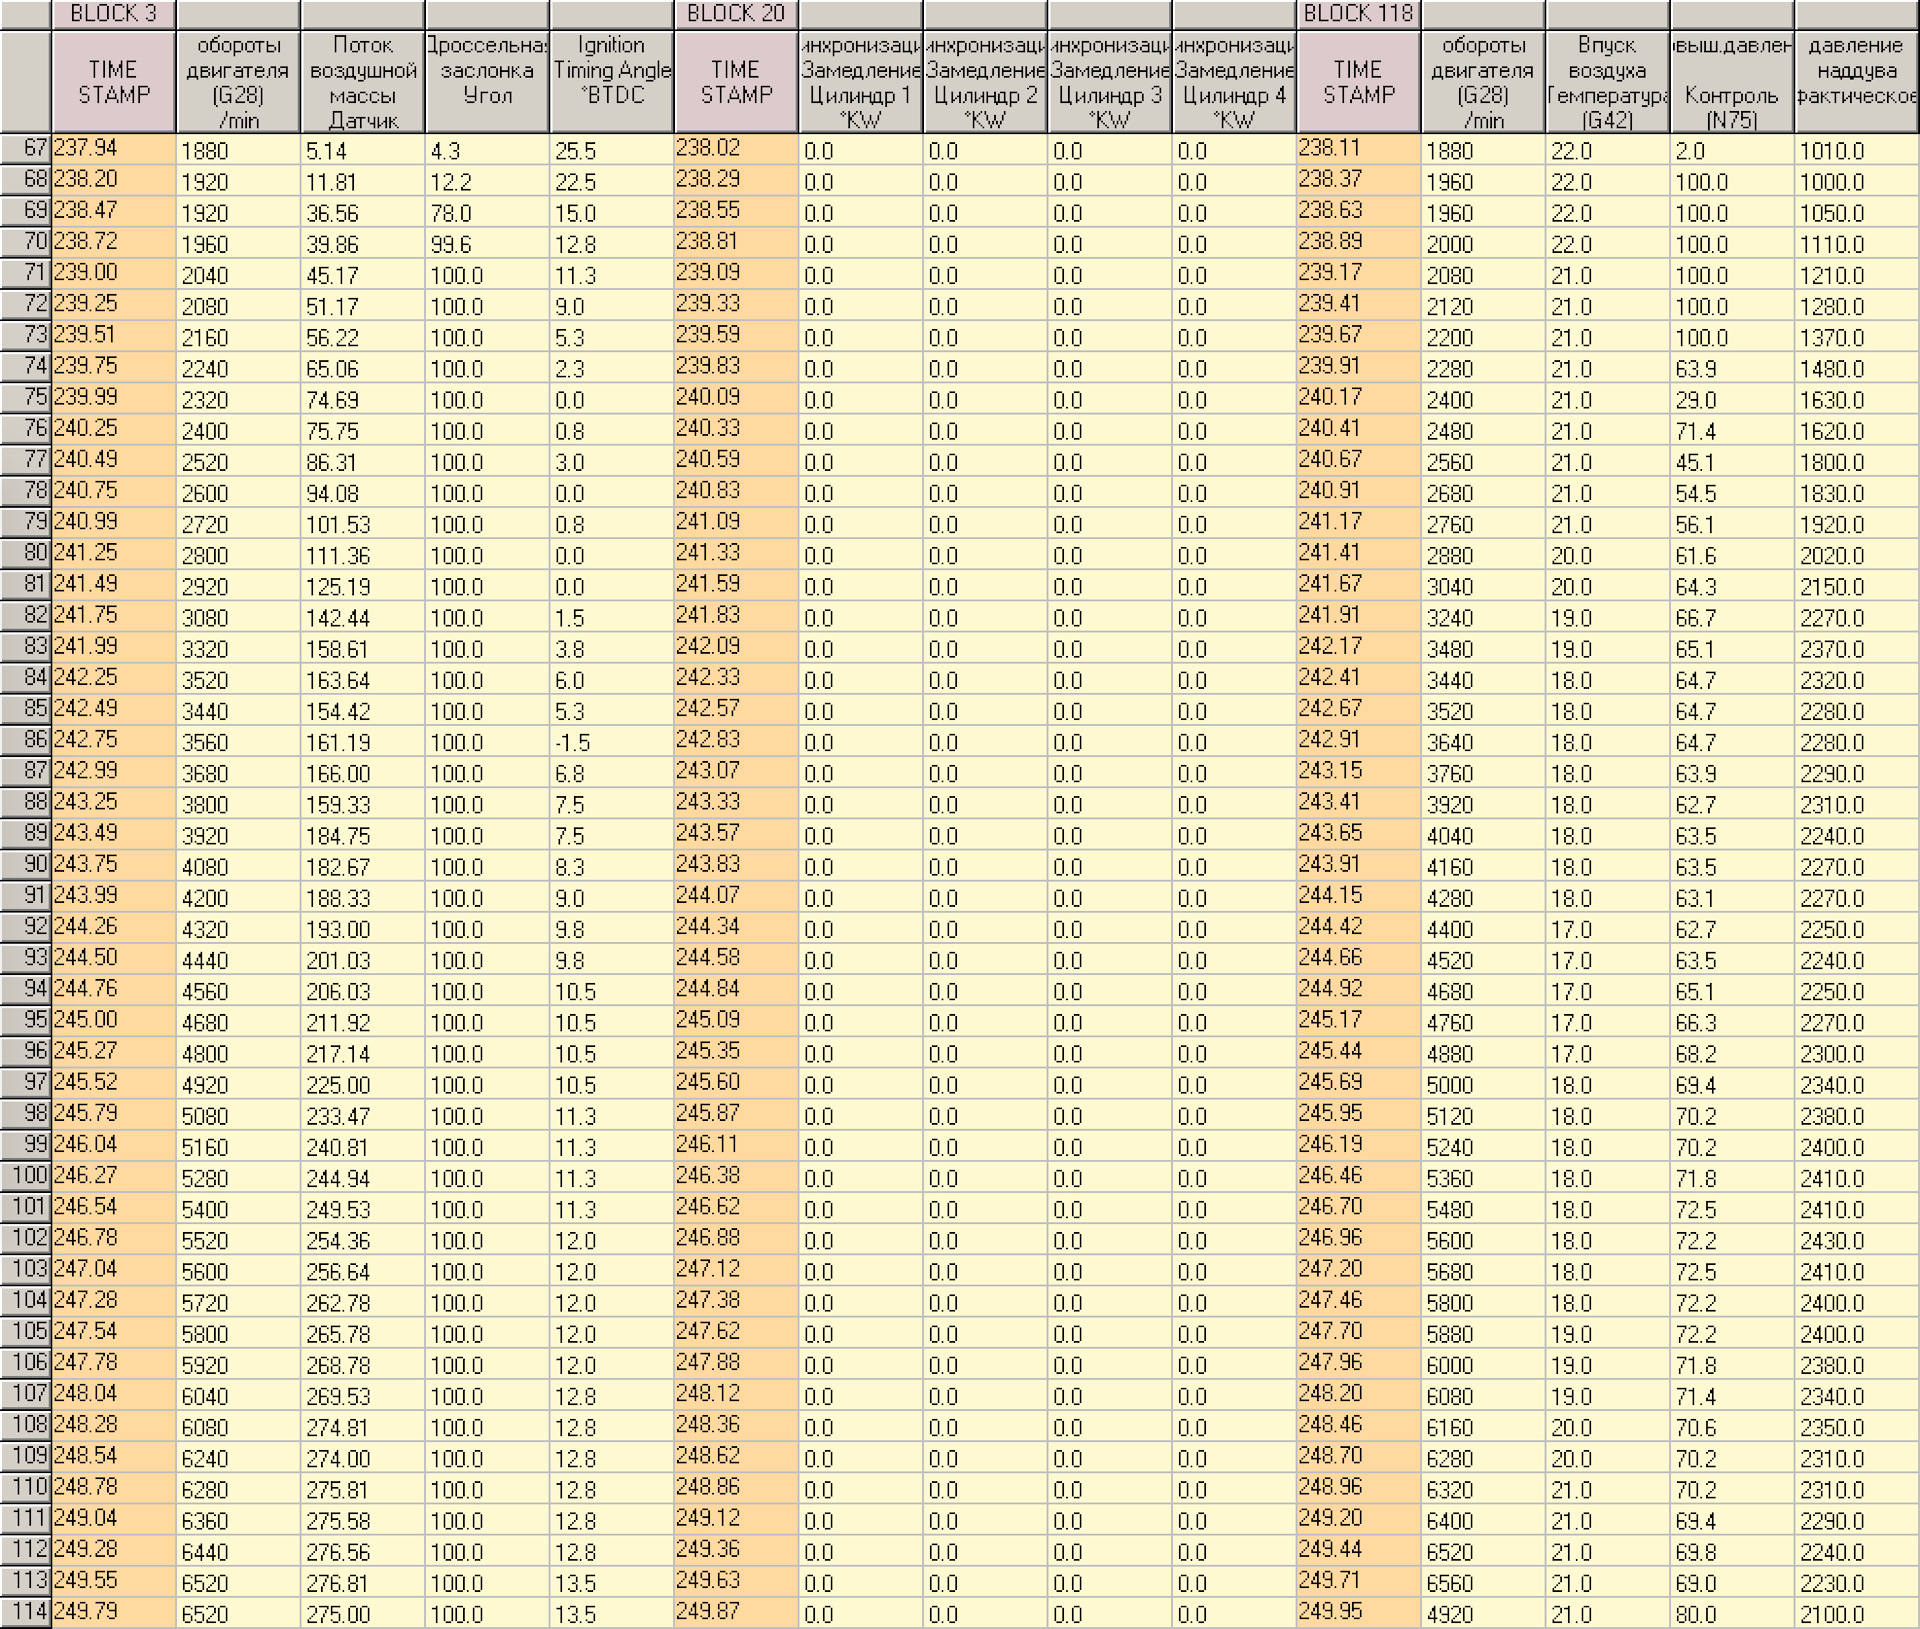This screenshot has height=1629, width=1920.
Task: Select the давление наддува фактическое column header
Action: [1856, 82]
